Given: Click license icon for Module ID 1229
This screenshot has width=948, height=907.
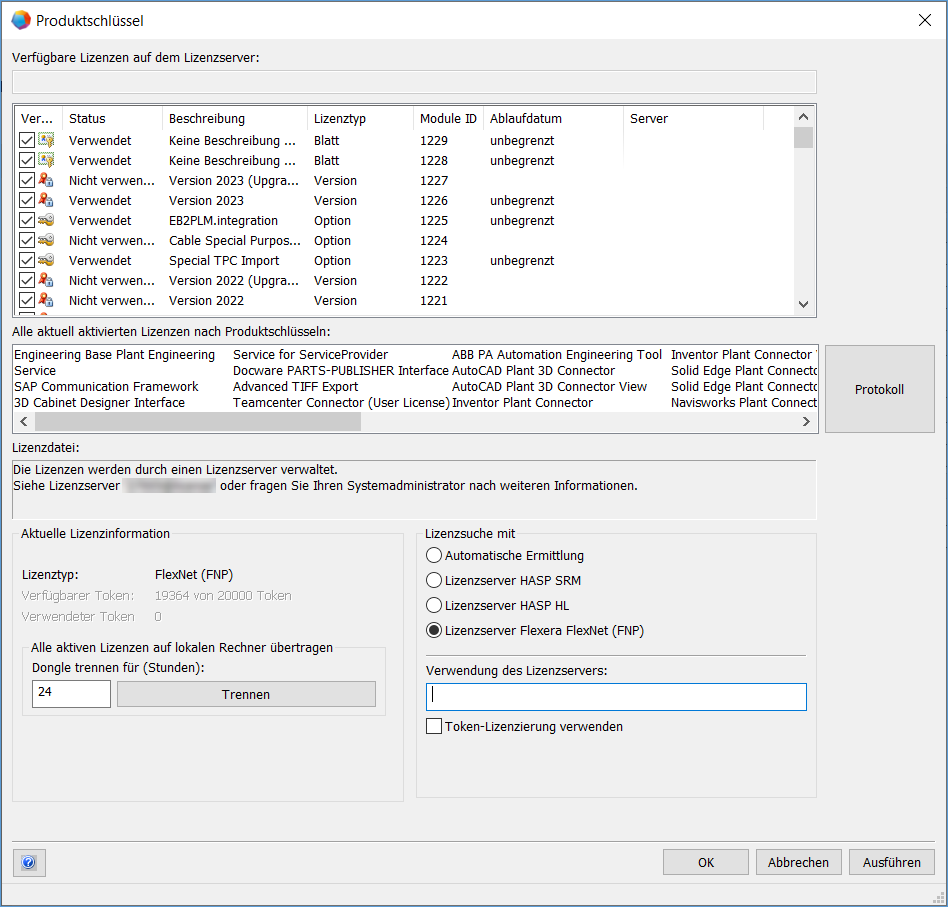Looking at the screenshot, I should [46, 141].
